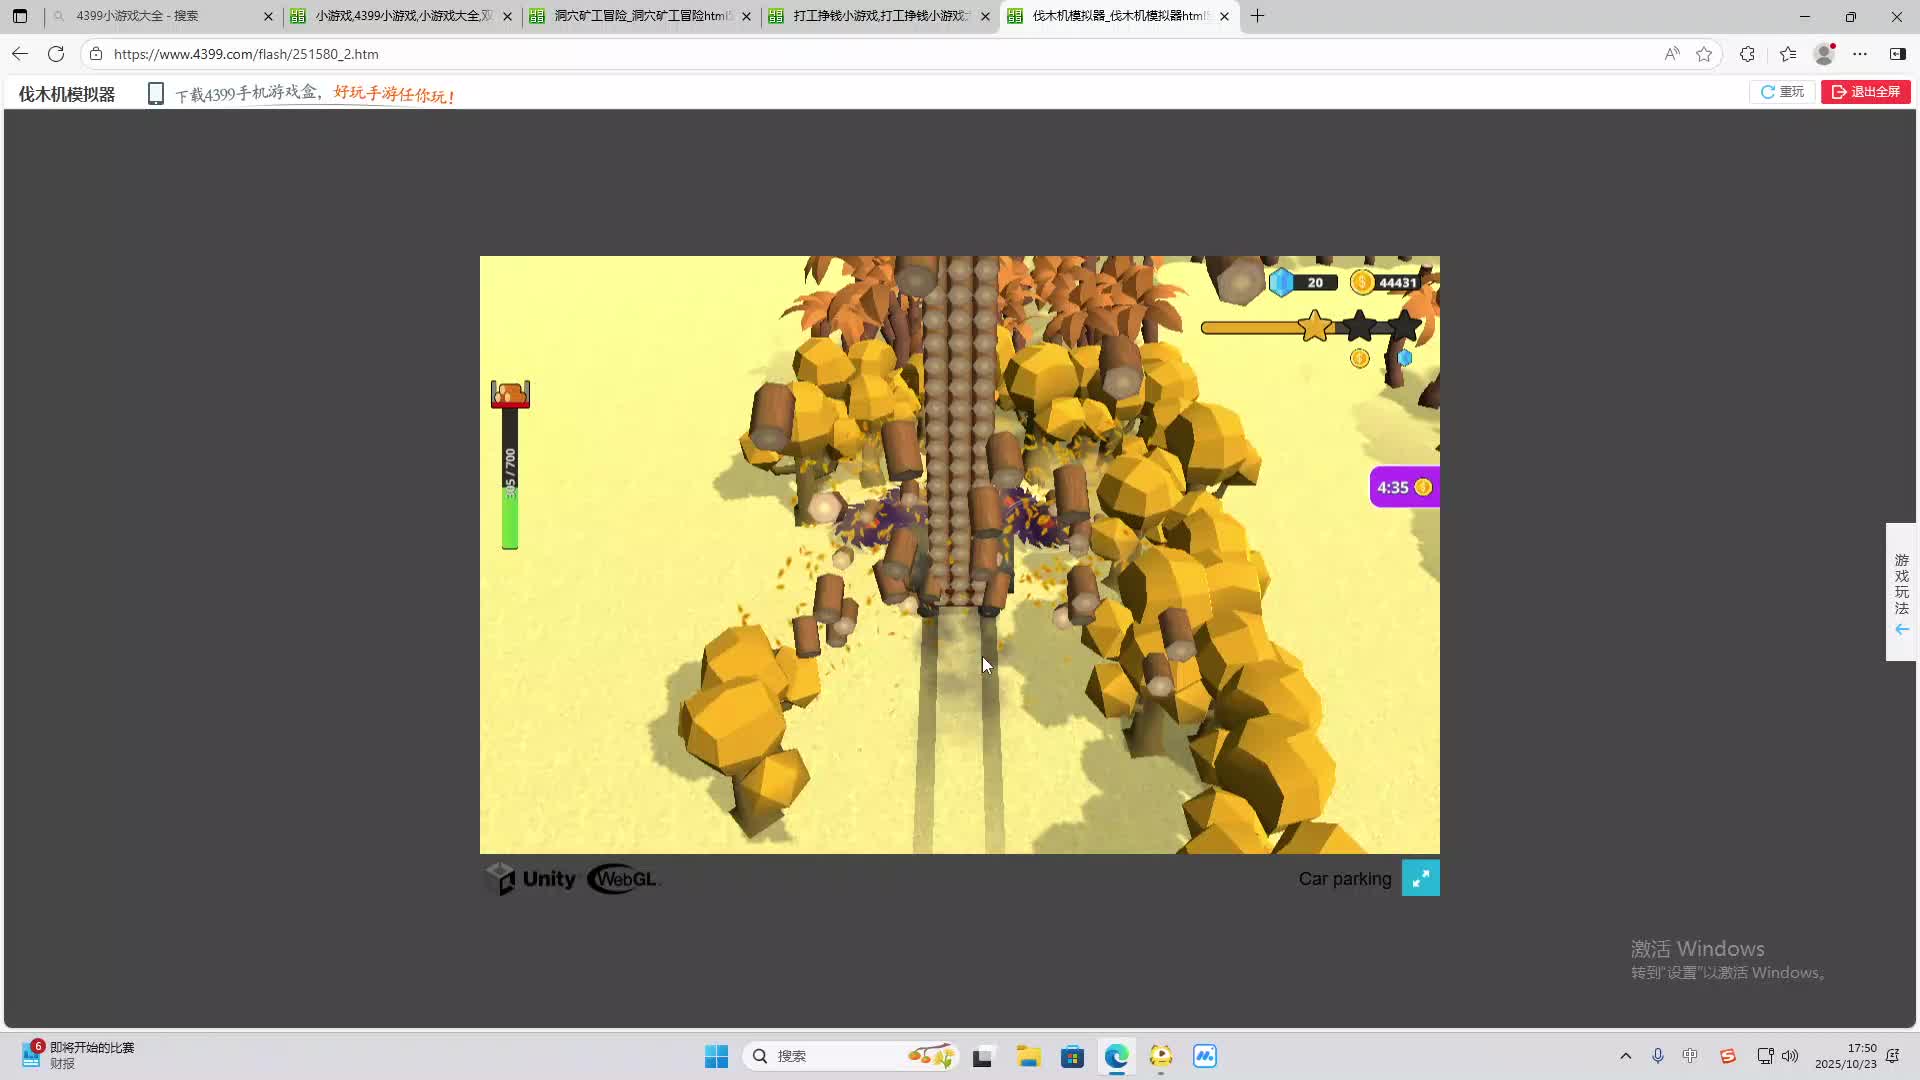Click the blue fullscreen expand icon
The height and width of the screenshot is (1080, 1920).
point(1420,878)
